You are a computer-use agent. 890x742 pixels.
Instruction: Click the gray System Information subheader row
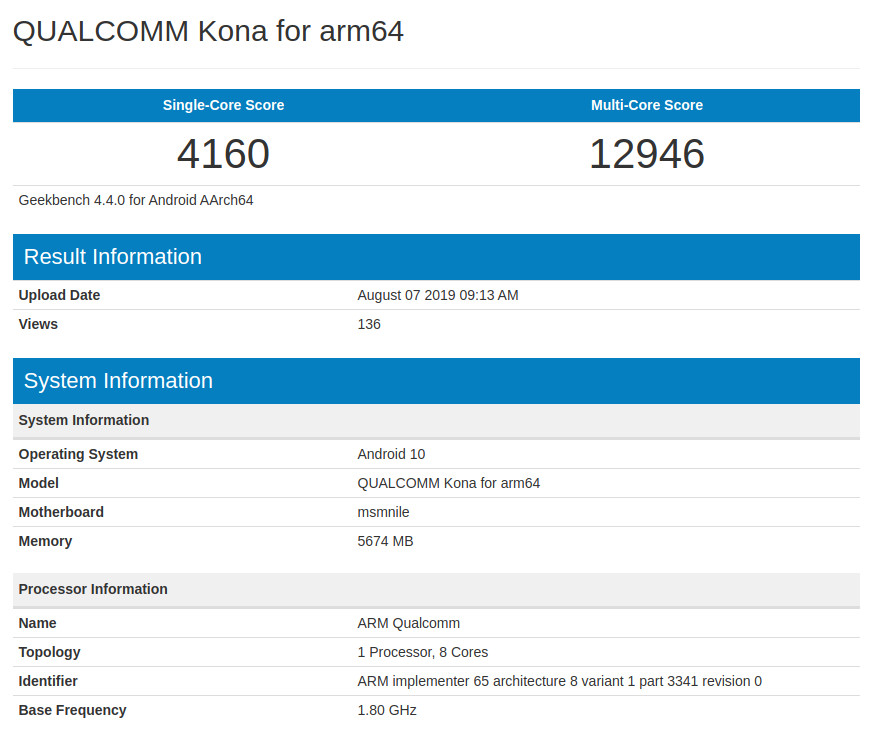84,420
